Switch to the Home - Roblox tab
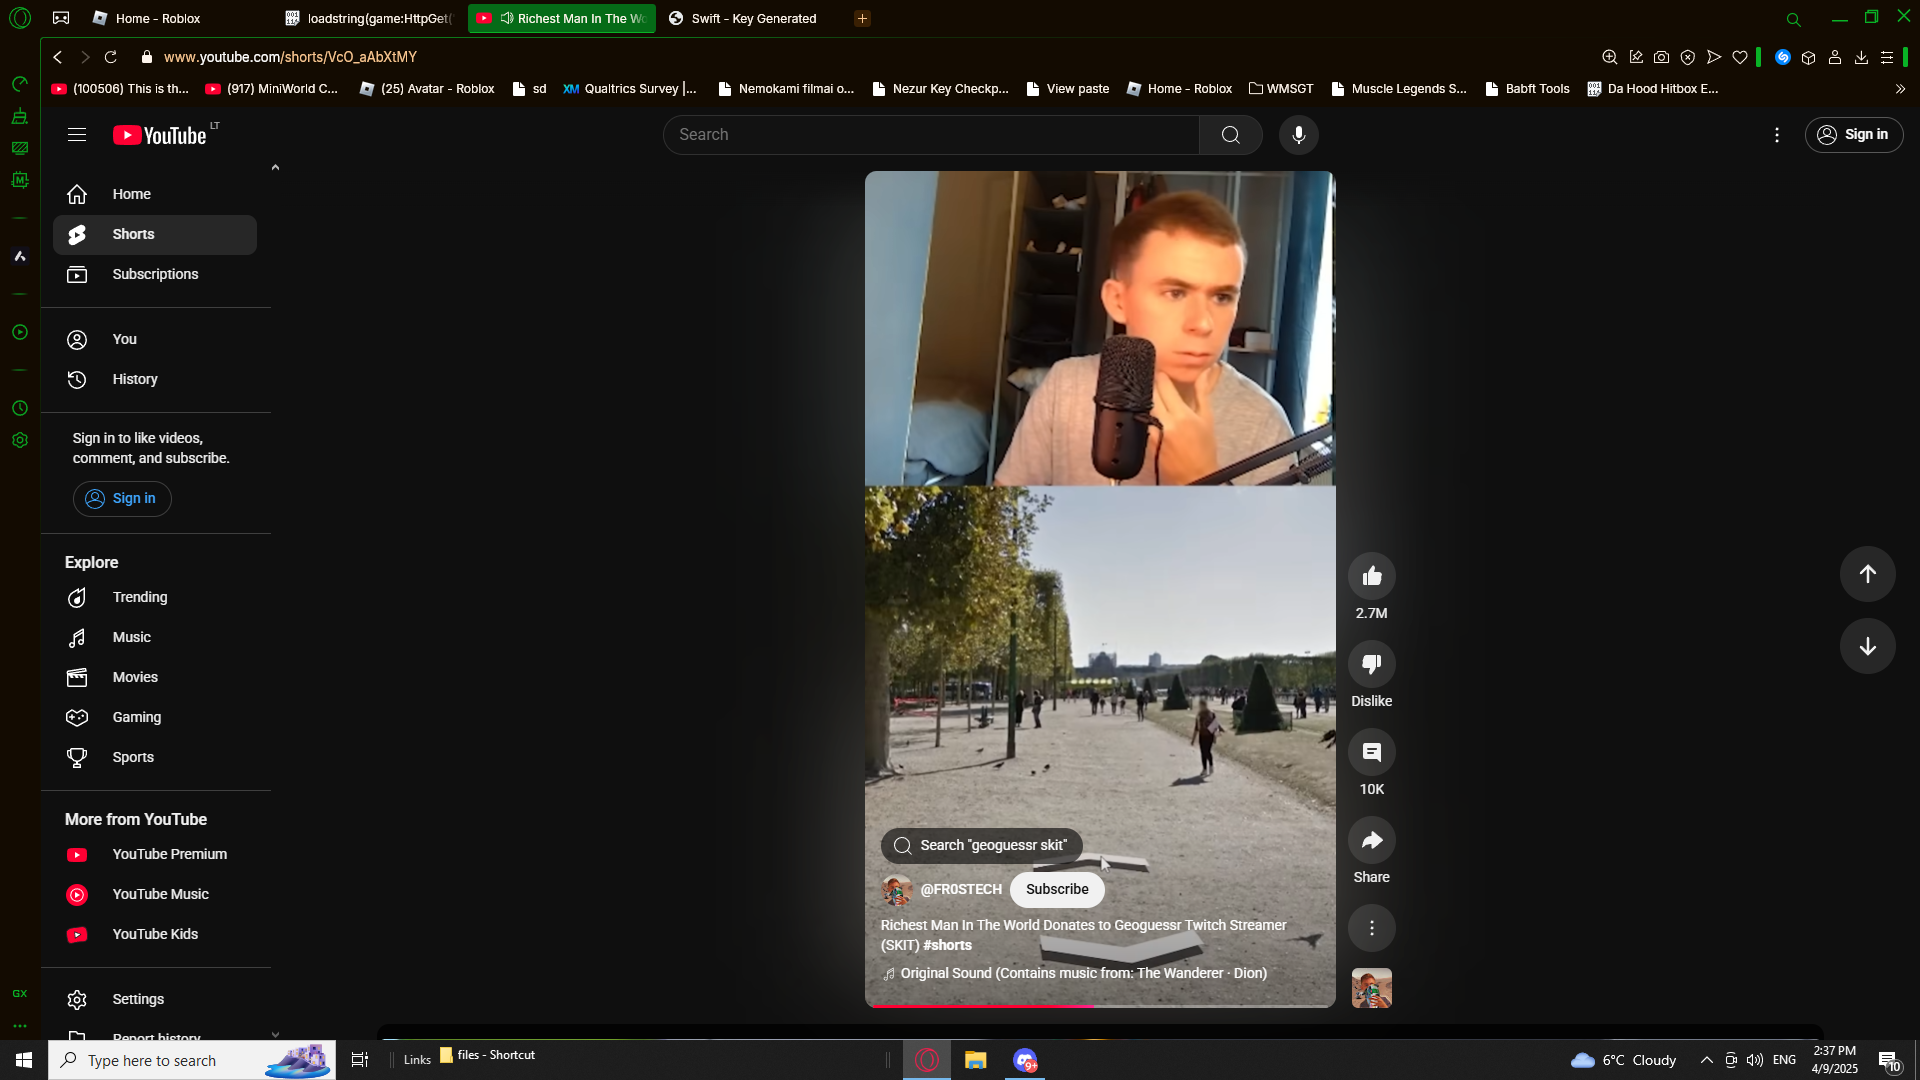The width and height of the screenshot is (1920, 1080). pos(158,18)
